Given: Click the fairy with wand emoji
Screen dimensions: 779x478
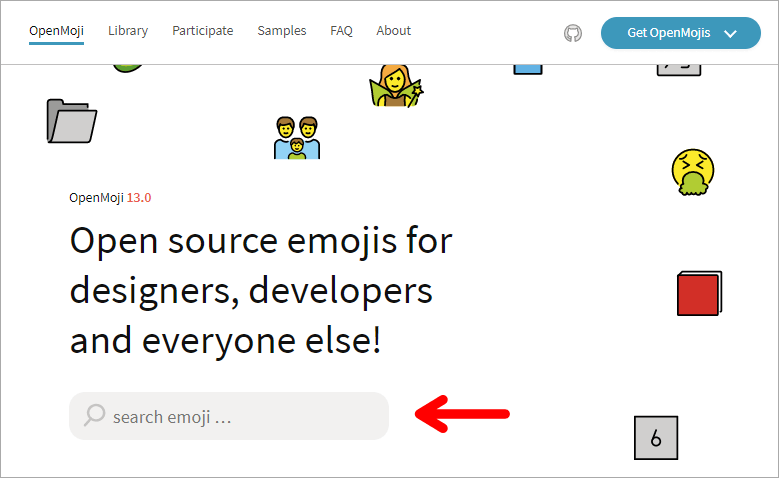Looking at the screenshot, I should point(396,85).
